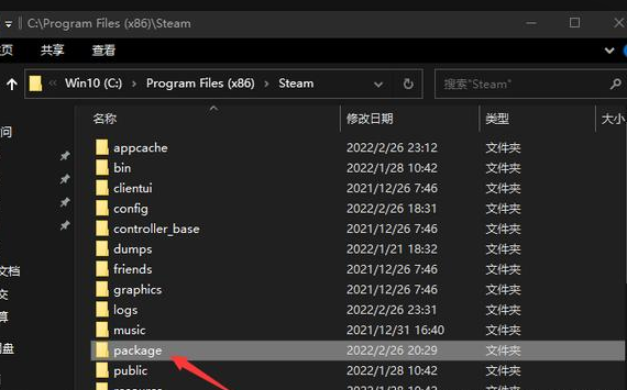The image size is (627, 390).
Task: Click 文件夹 type cell in friends row
Action: coord(503,269)
